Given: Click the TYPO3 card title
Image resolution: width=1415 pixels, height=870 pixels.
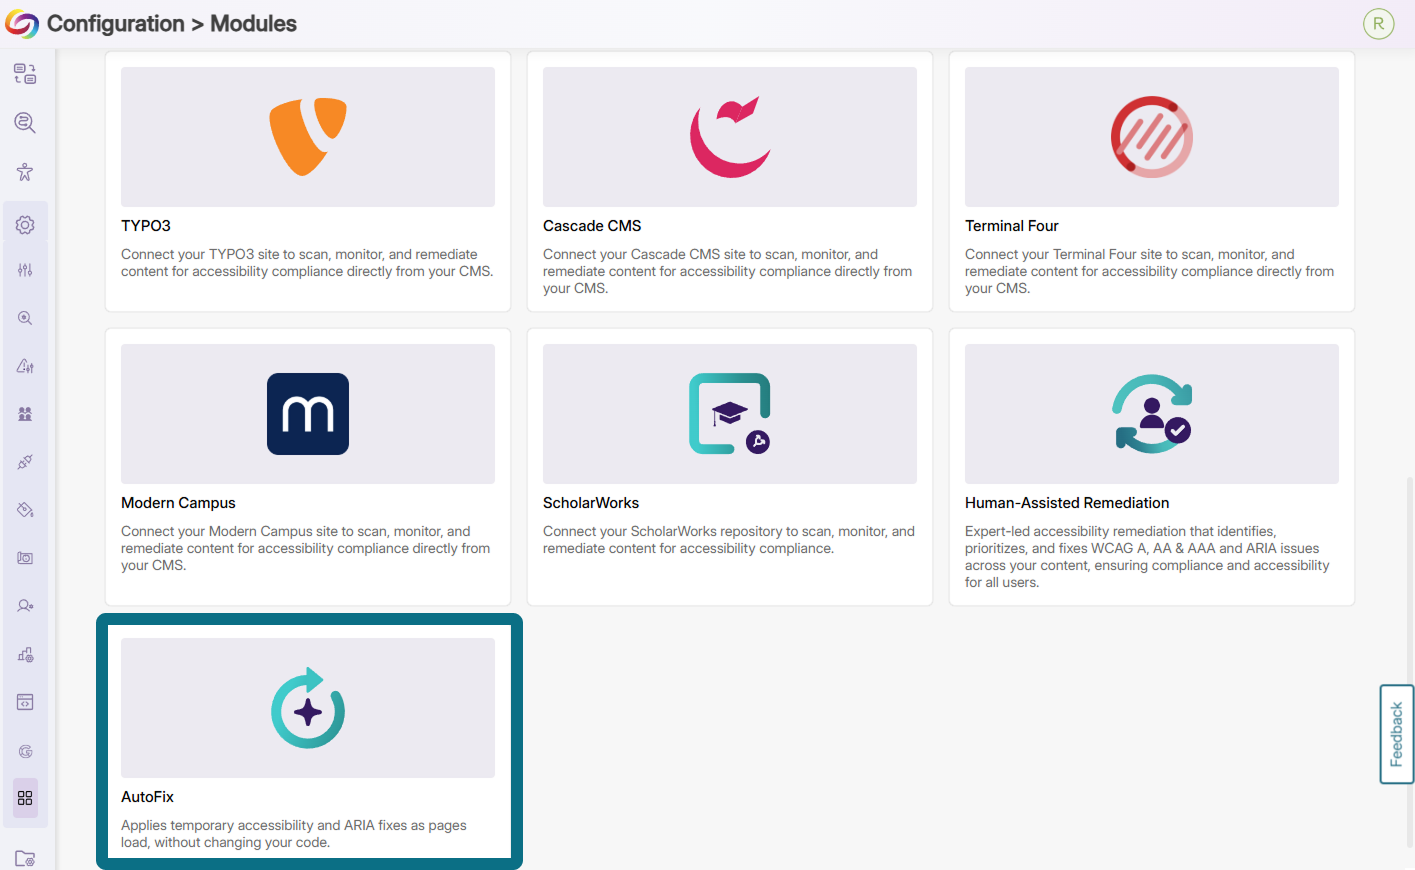Looking at the screenshot, I should [x=146, y=226].
